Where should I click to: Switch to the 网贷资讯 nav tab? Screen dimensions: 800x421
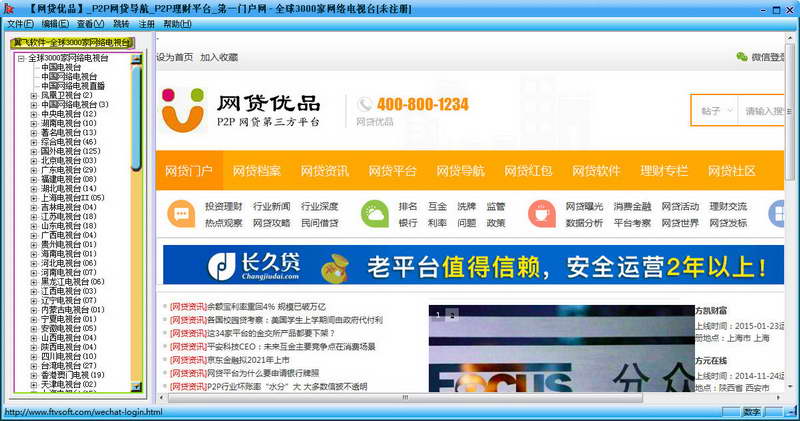tap(324, 170)
